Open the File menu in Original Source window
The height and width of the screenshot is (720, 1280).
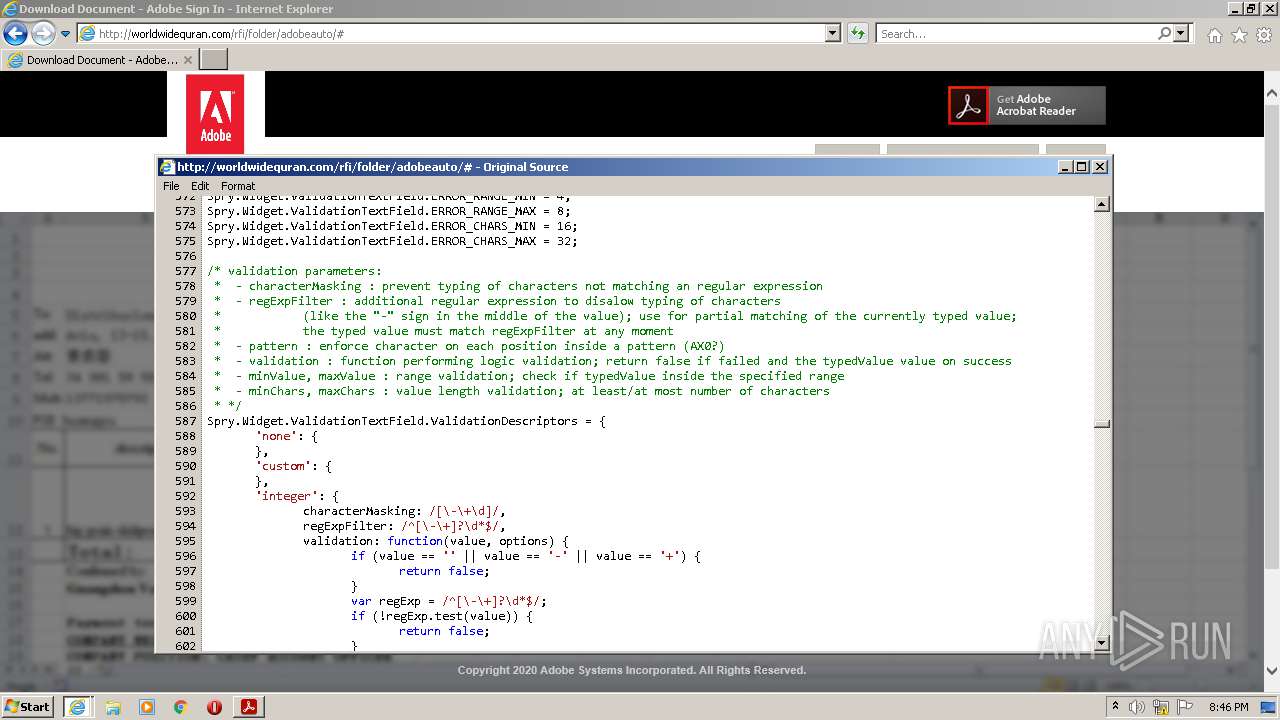point(171,186)
